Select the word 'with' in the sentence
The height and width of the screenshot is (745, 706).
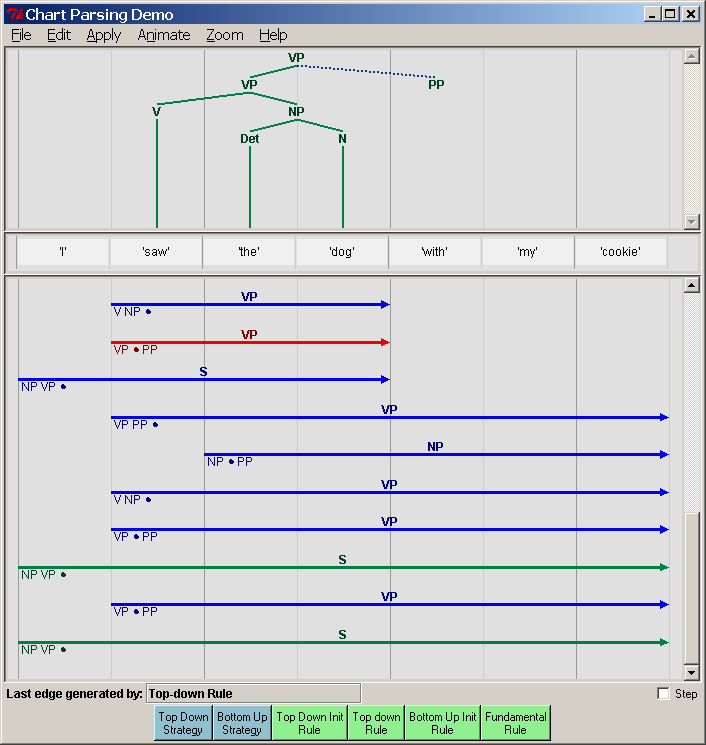[435, 251]
